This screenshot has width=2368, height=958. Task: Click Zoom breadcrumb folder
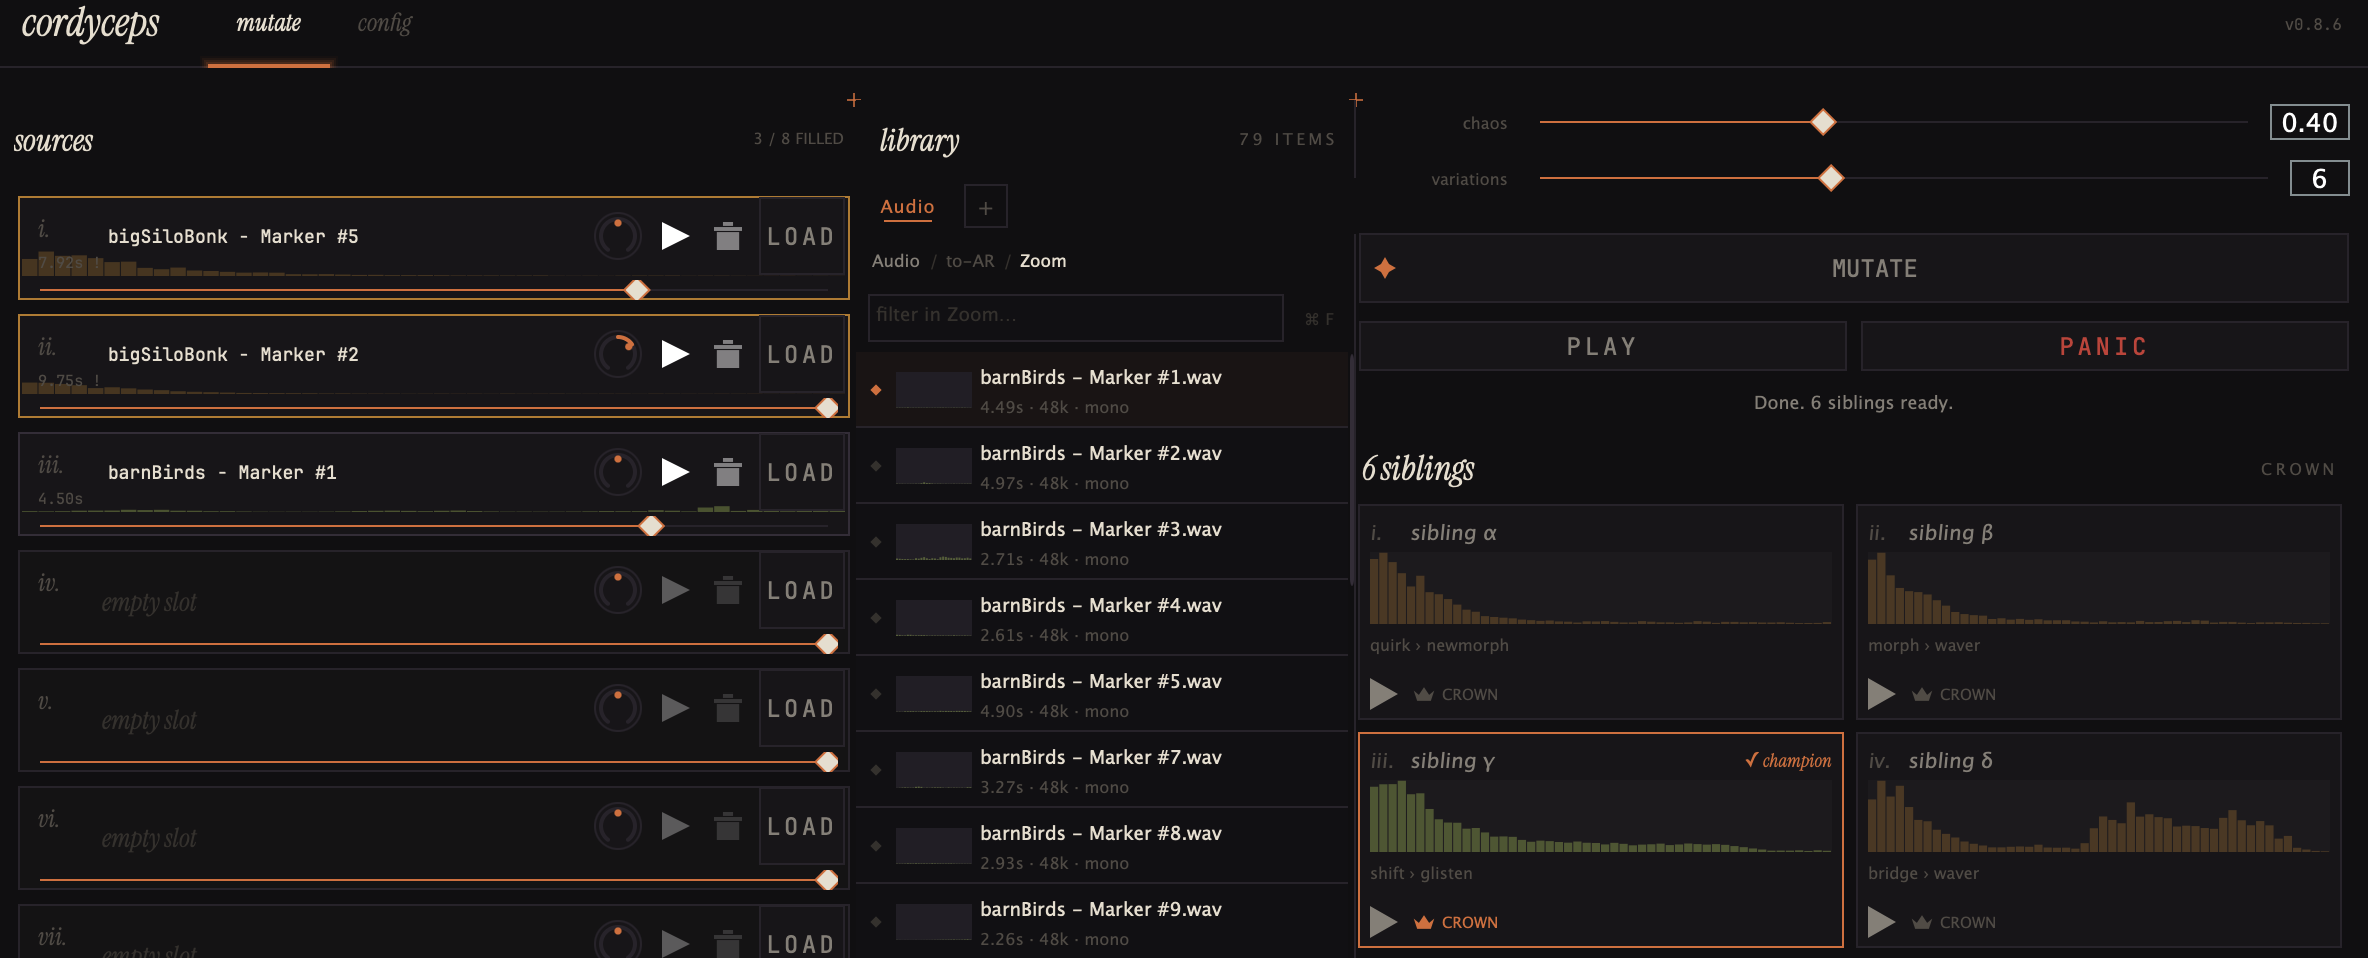[x=1042, y=261]
